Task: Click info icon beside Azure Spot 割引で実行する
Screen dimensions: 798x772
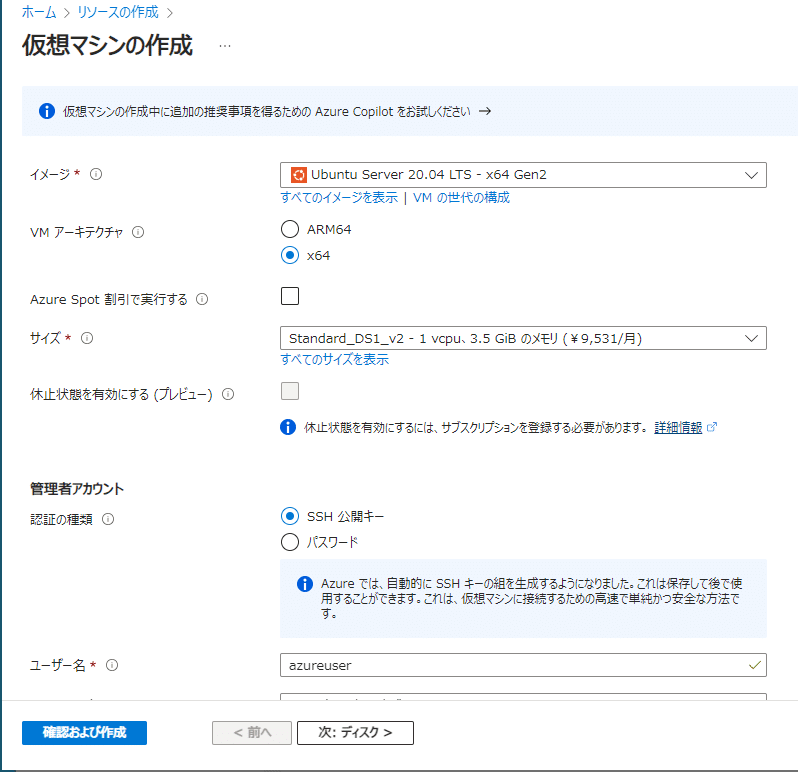Action: tap(202, 299)
